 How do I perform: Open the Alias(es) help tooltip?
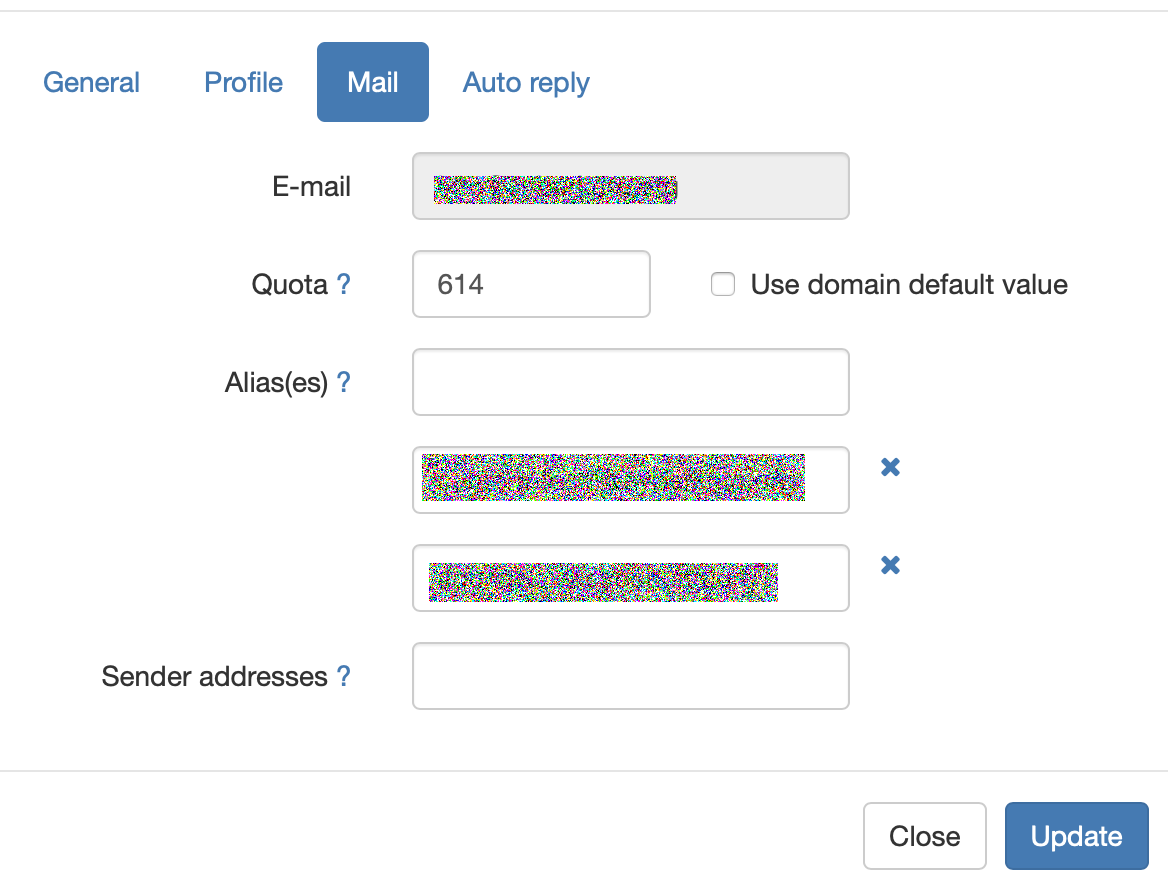[344, 382]
